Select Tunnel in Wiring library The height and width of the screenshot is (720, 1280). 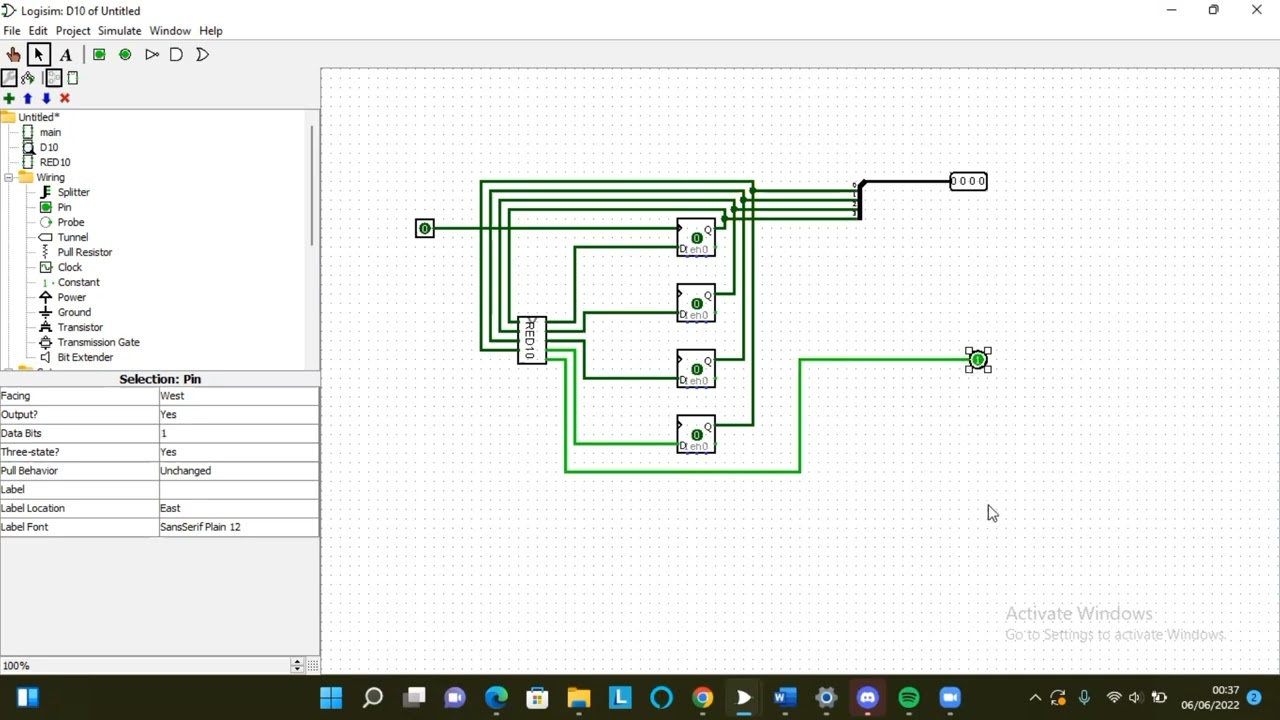72,237
